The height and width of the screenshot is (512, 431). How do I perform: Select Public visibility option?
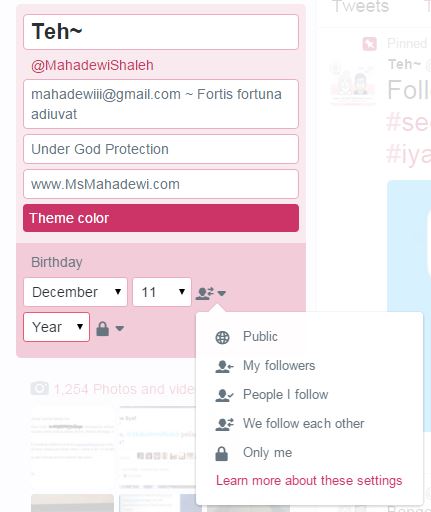click(x=260, y=337)
